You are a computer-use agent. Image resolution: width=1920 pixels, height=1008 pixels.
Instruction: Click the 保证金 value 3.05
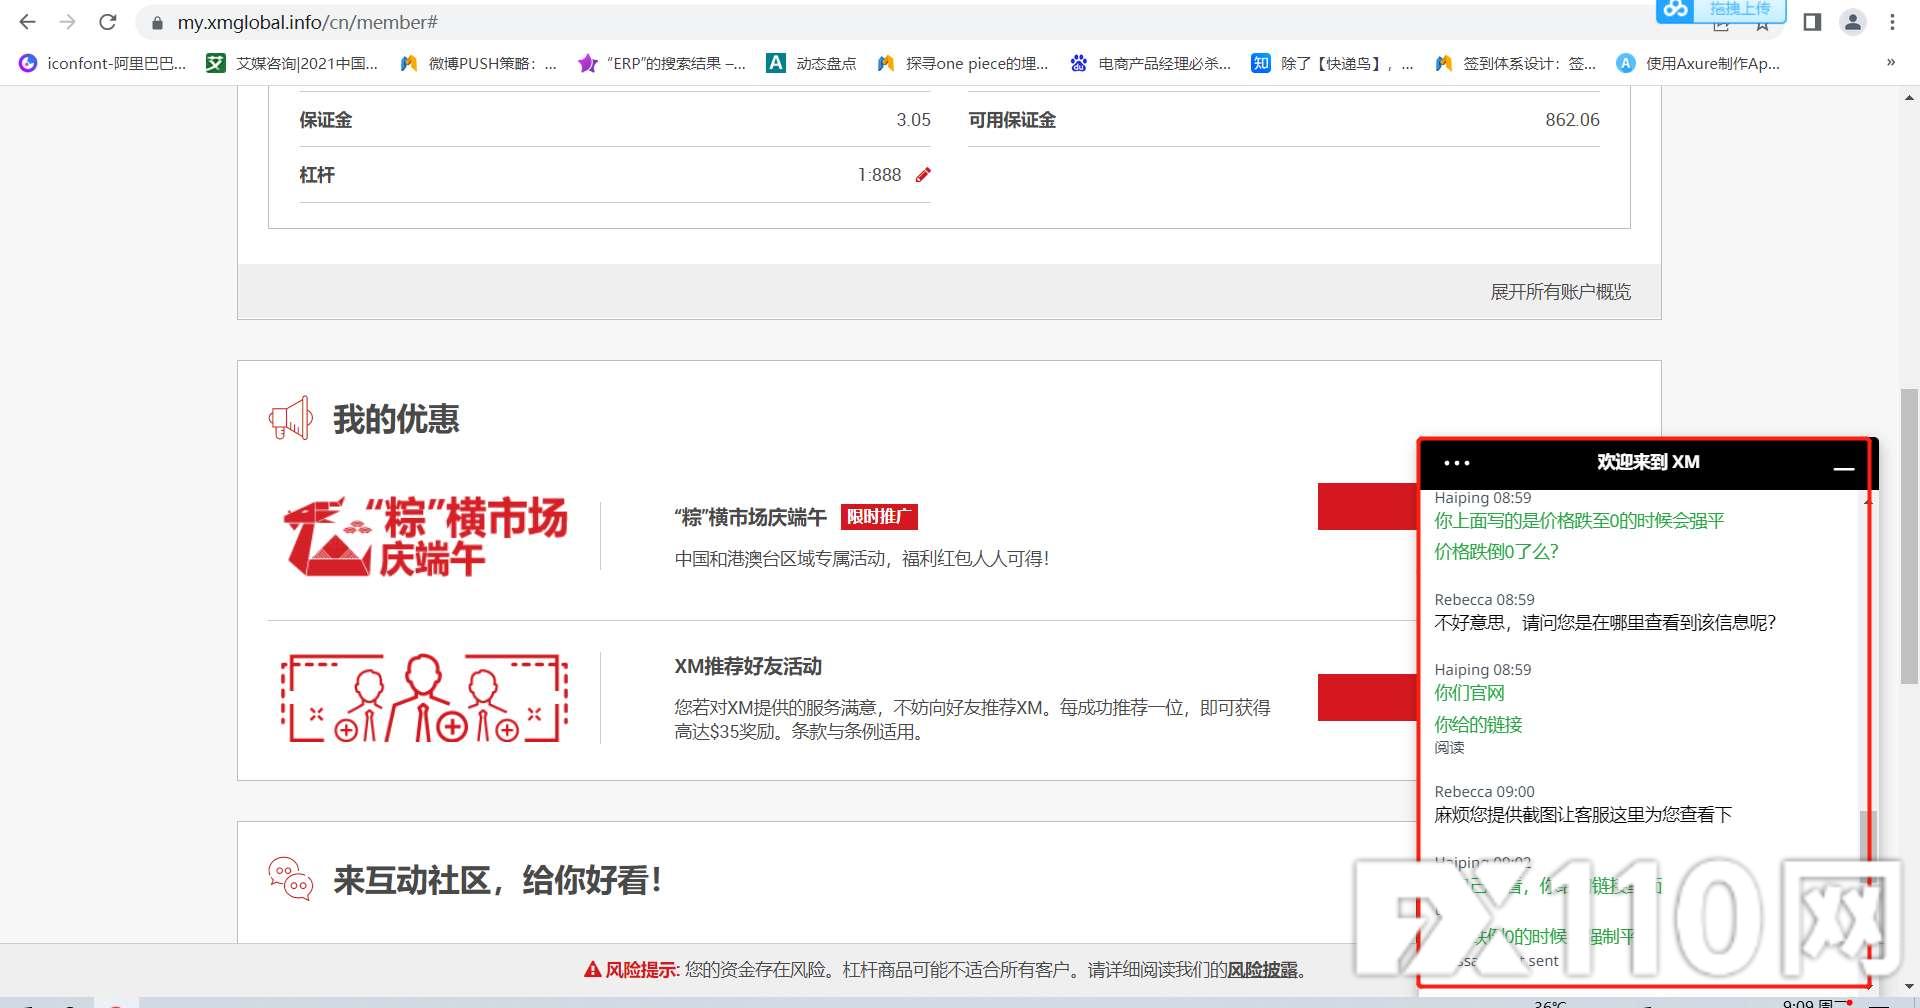point(913,120)
